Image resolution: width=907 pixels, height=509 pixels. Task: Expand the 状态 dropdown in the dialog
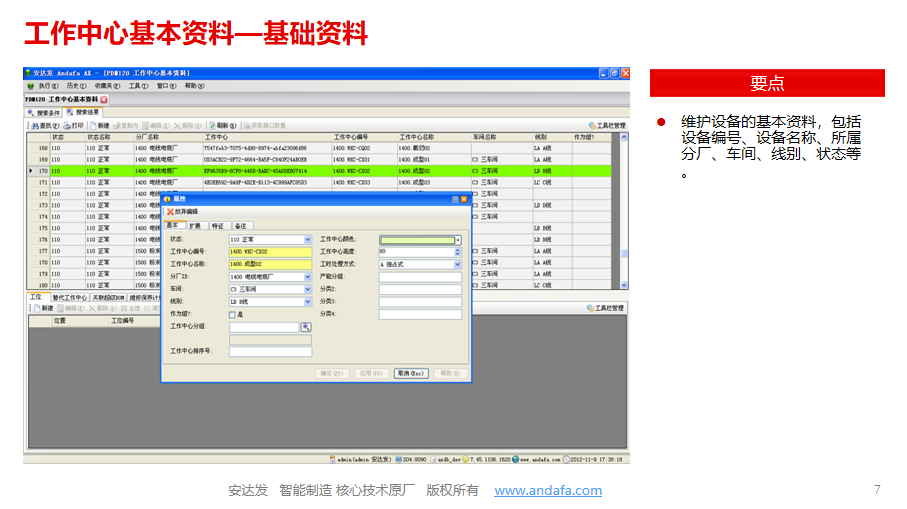(x=307, y=240)
